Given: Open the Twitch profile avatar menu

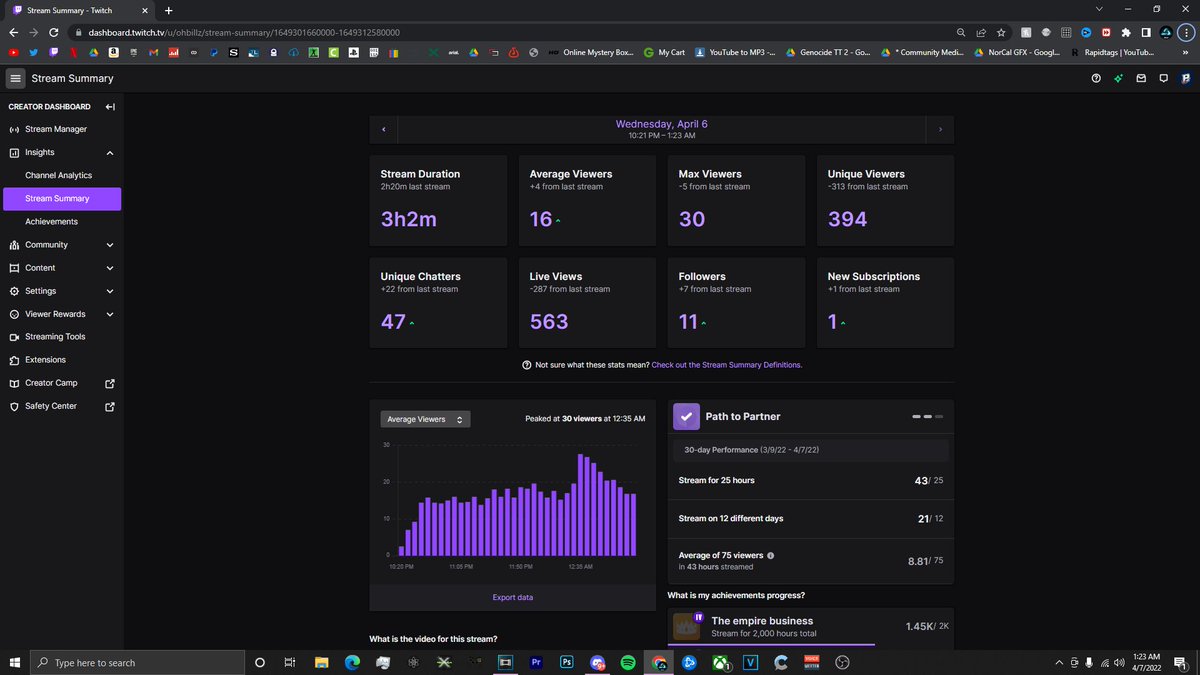Looking at the screenshot, I should pyautogui.click(x=1185, y=78).
